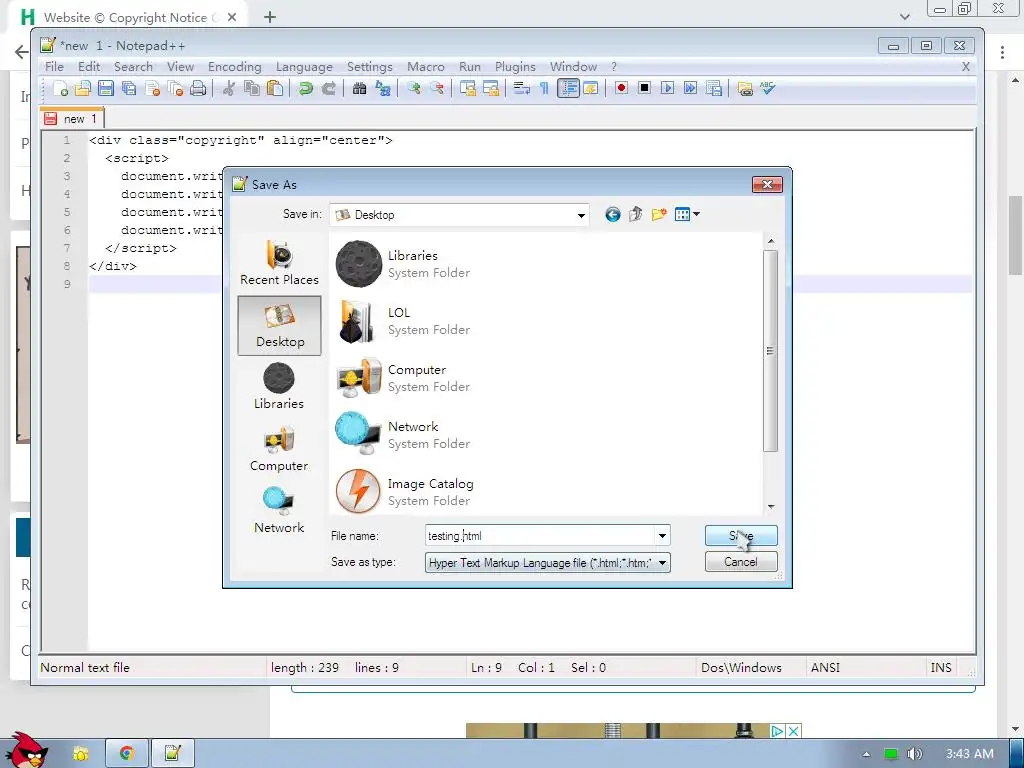1024x768 pixels.
Task: Open the Plugins menu
Action: tap(515, 67)
